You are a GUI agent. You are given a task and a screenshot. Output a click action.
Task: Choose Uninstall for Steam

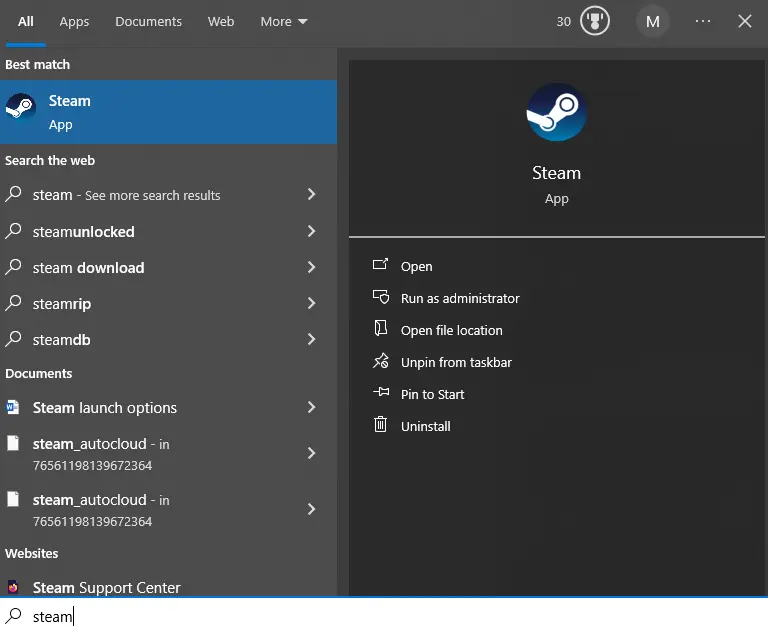(426, 426)
